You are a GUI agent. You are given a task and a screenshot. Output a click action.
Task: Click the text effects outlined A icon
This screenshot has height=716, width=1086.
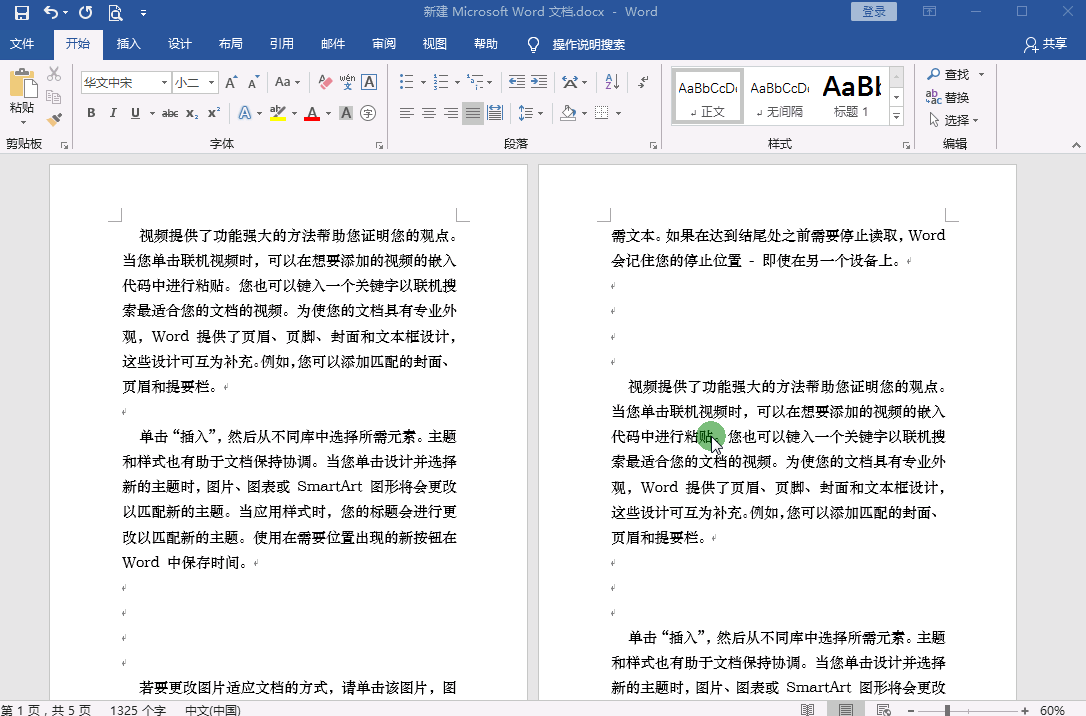[x=244, y=113]
